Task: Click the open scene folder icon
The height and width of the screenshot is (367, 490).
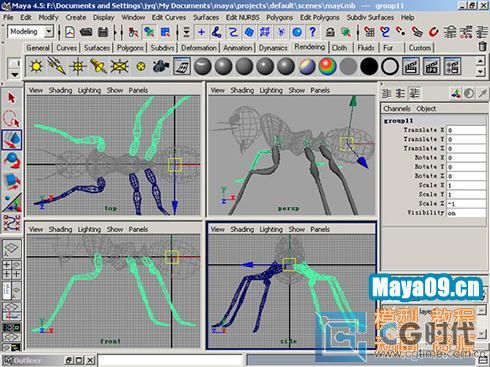Action: tap(86, 32)
